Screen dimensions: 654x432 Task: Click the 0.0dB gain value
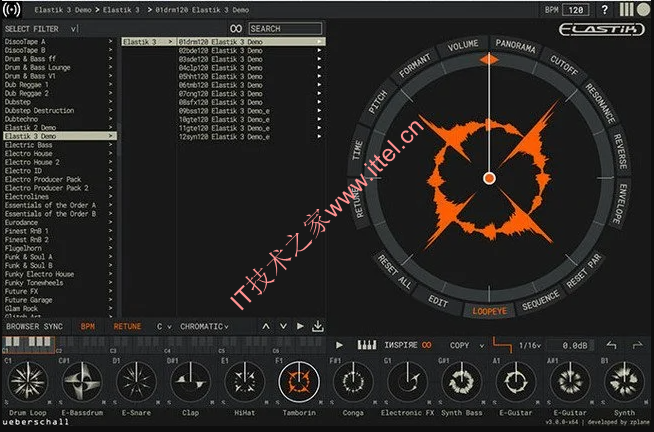(574, 345)
